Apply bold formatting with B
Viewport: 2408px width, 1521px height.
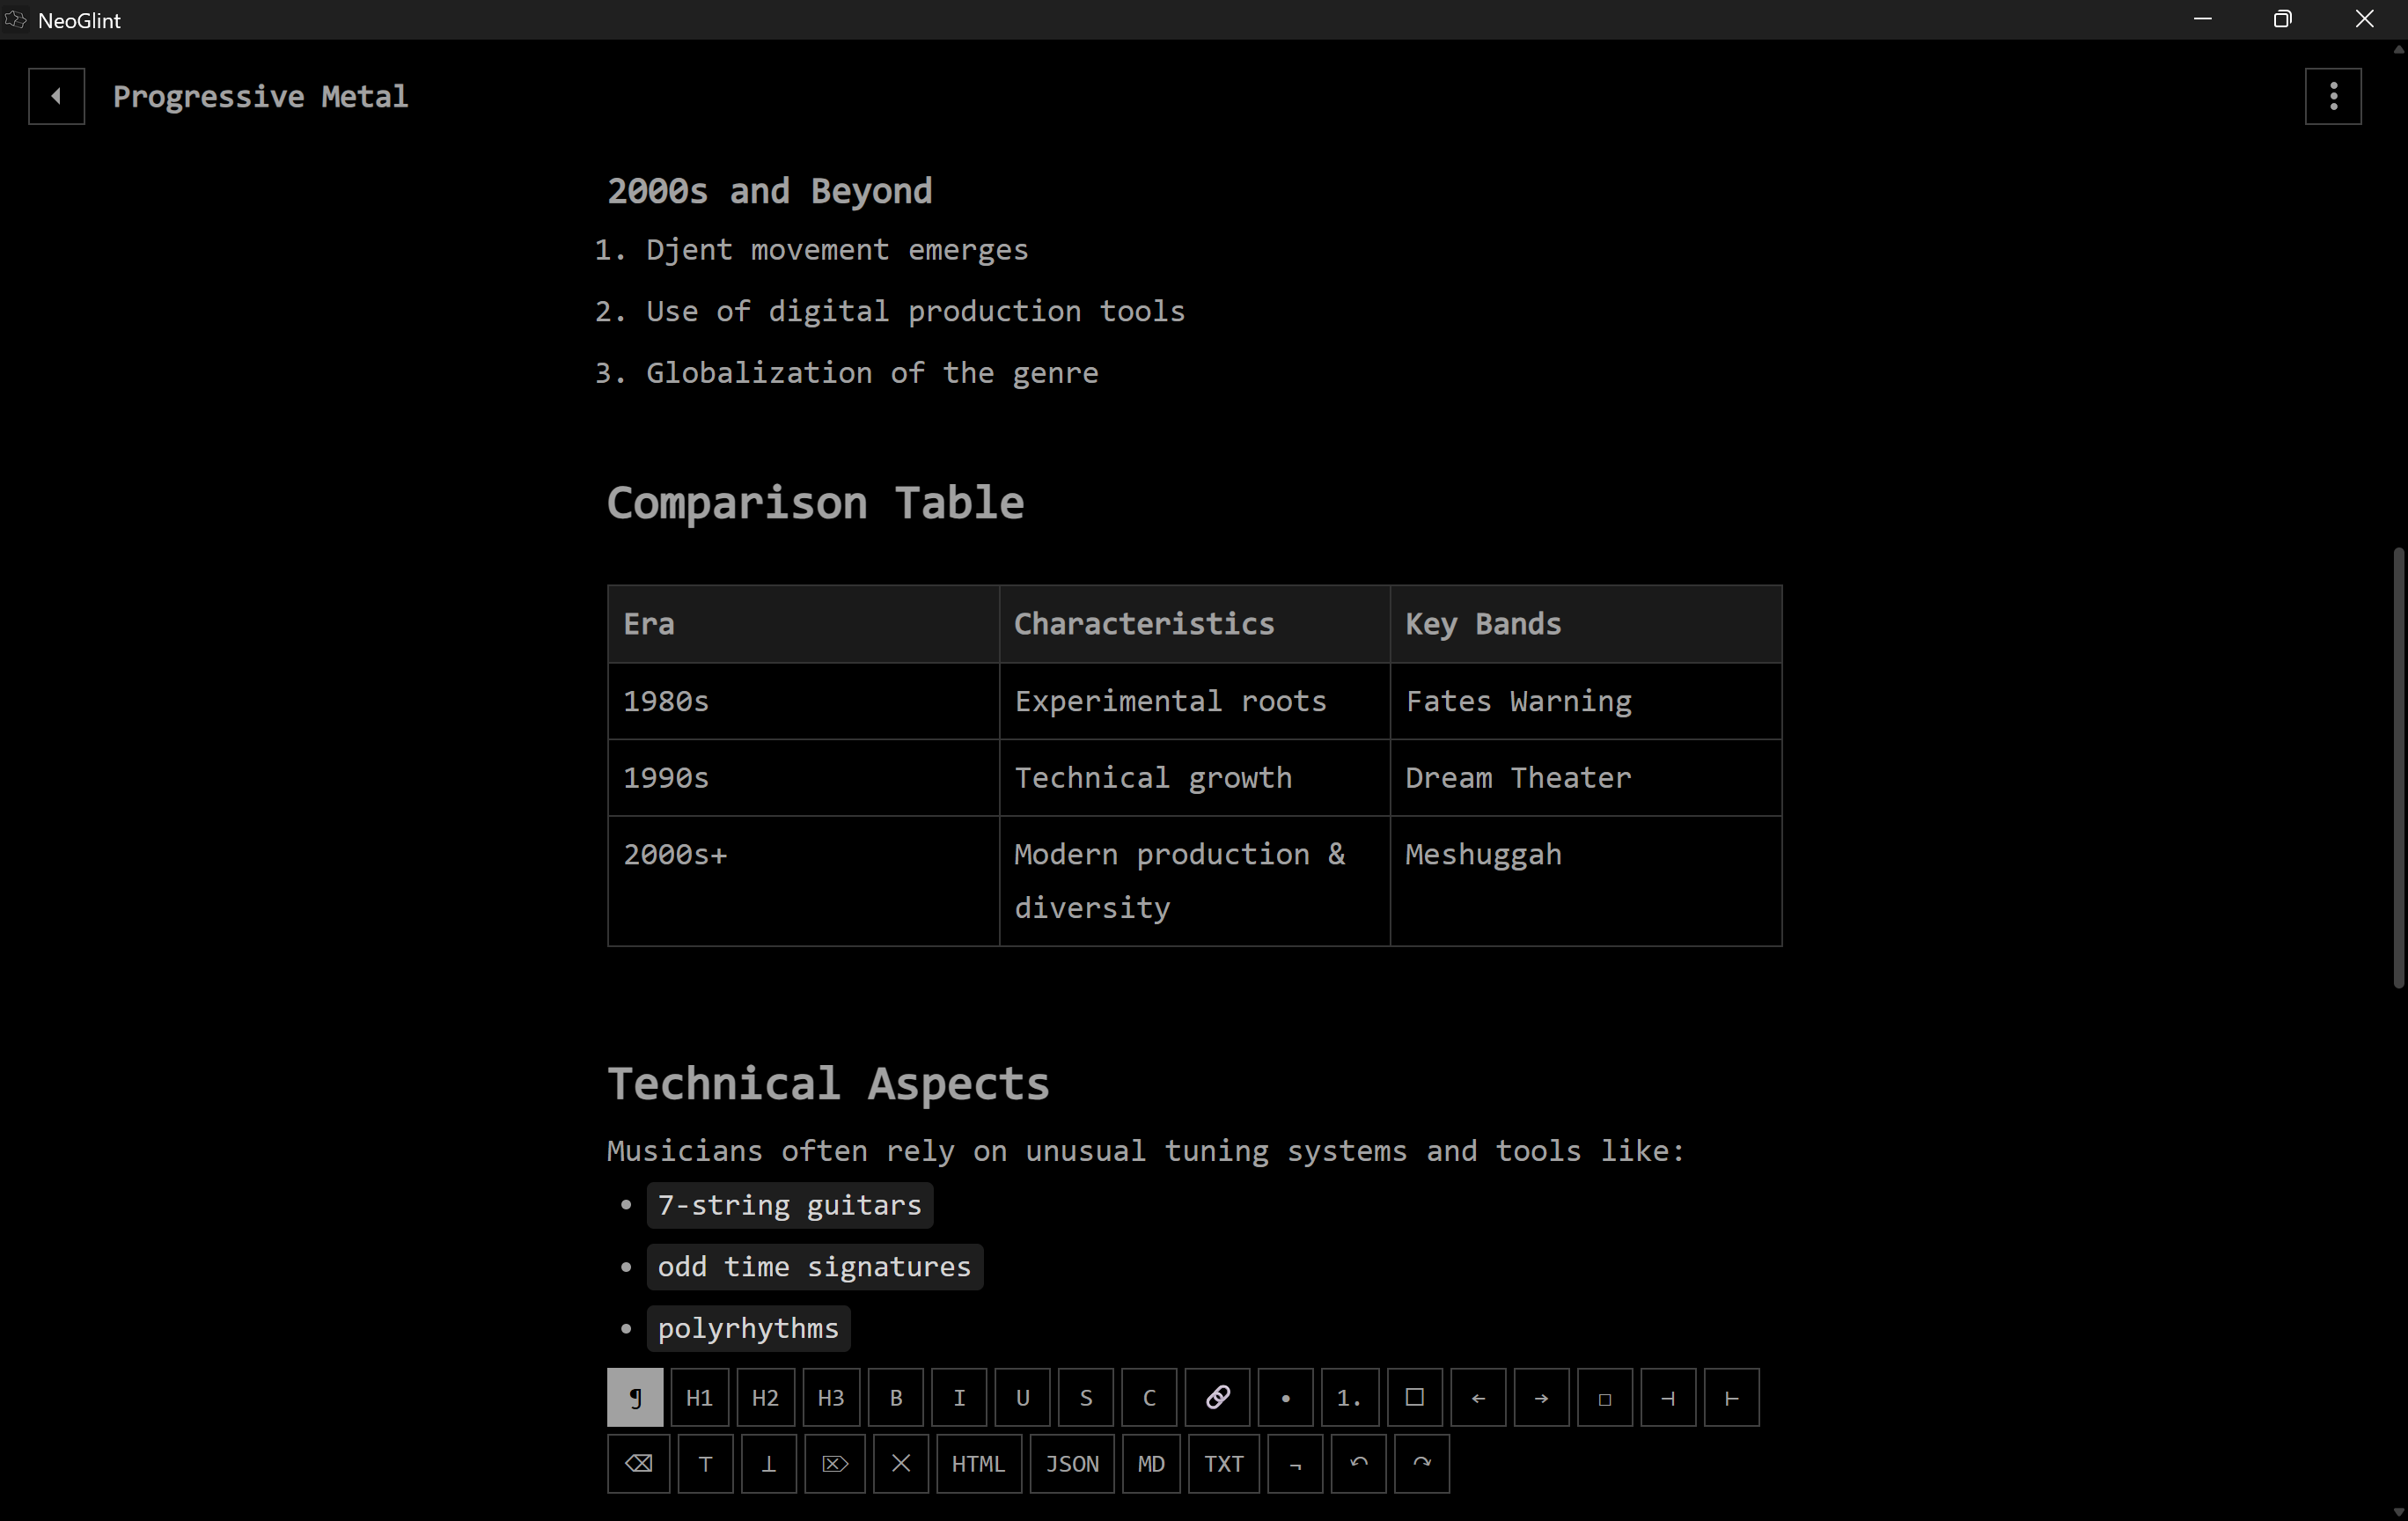click(895, 1397)
